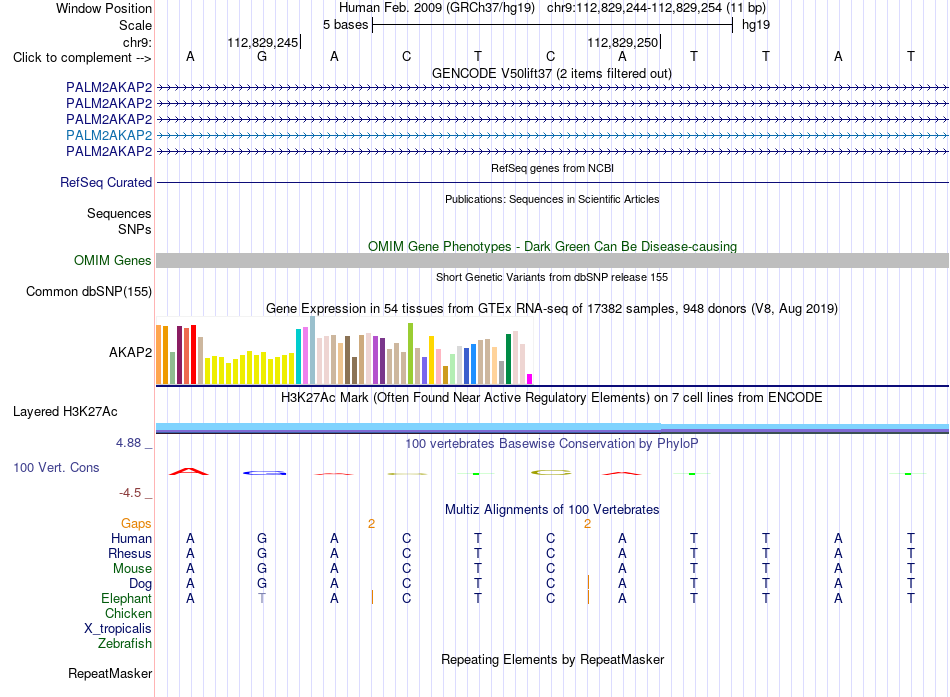Screen dimensions: 950x697
Task: Click the SNPs track label
Action: [135, 229]
